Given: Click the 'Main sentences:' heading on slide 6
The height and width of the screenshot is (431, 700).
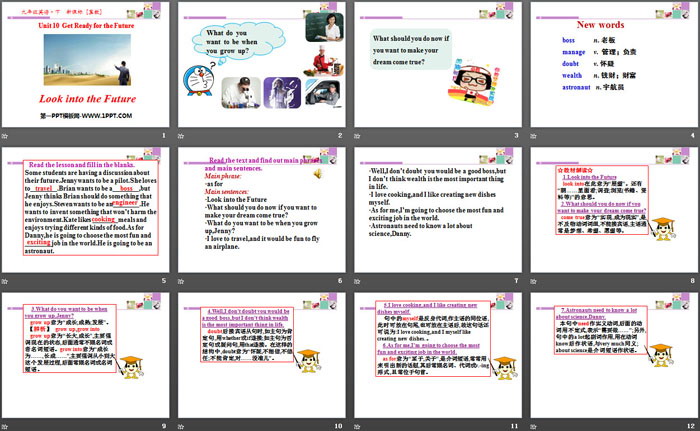Looking at the screenshot, I should (227, 192).
